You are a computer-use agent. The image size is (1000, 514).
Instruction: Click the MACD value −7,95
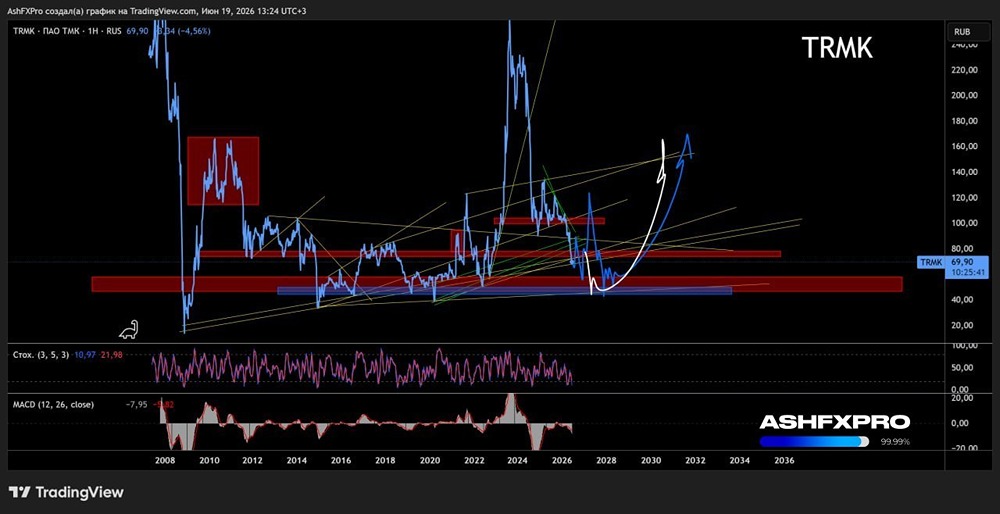click(136, 404)
